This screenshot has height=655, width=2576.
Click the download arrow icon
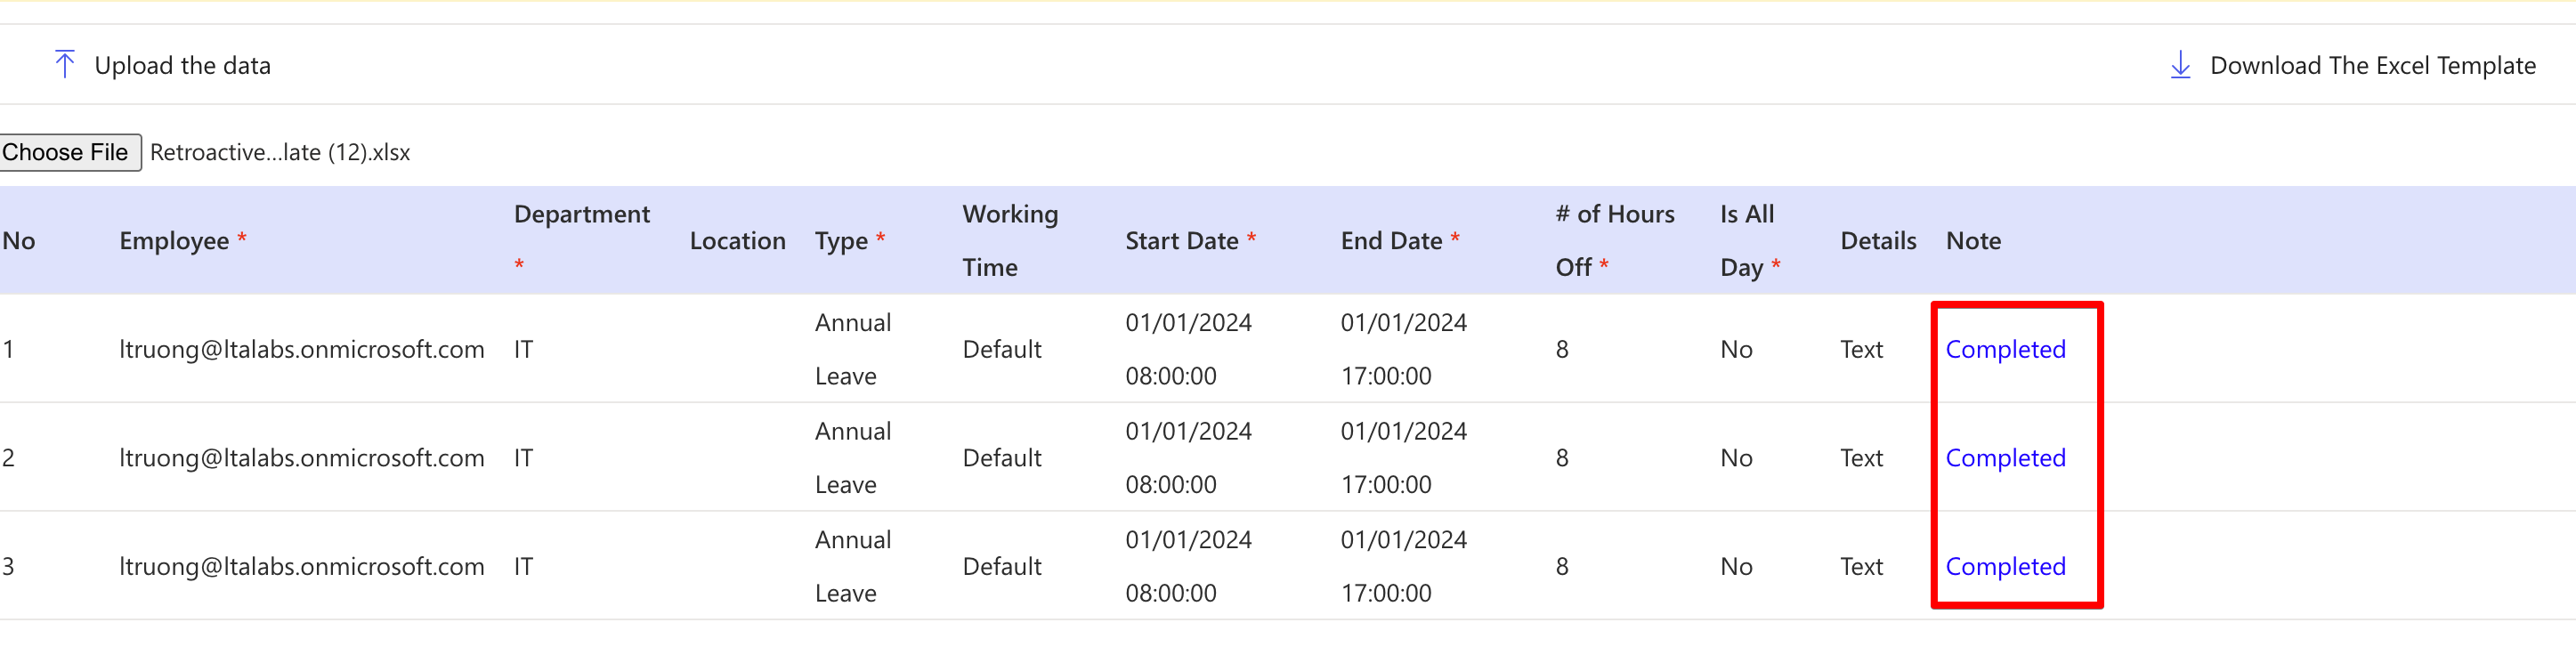2180,65
